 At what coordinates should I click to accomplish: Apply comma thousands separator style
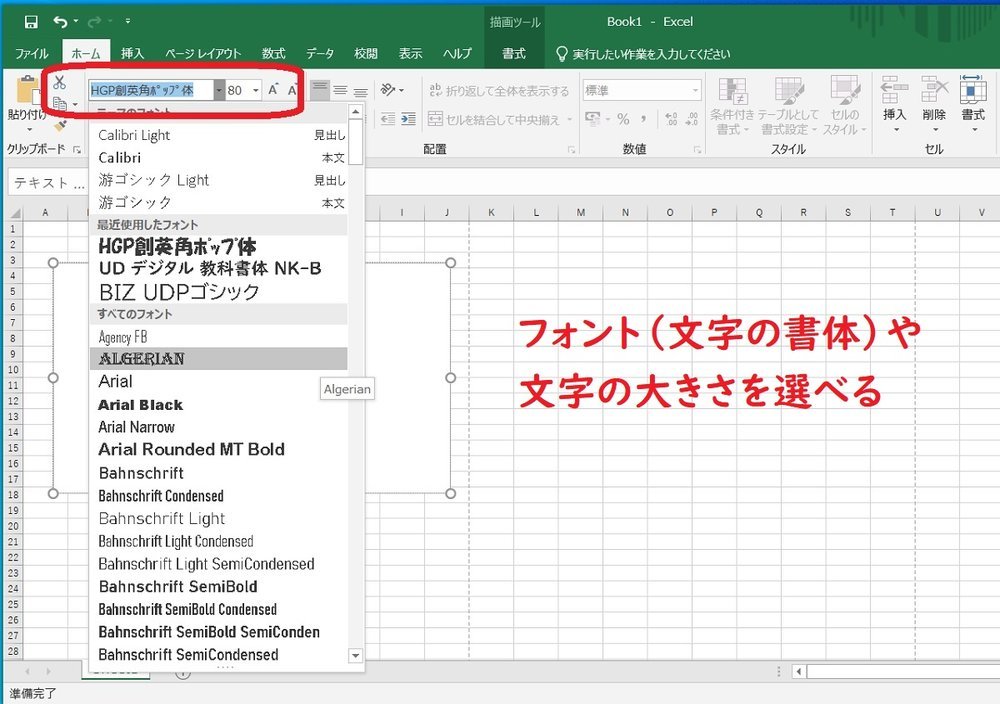[642, 116]
